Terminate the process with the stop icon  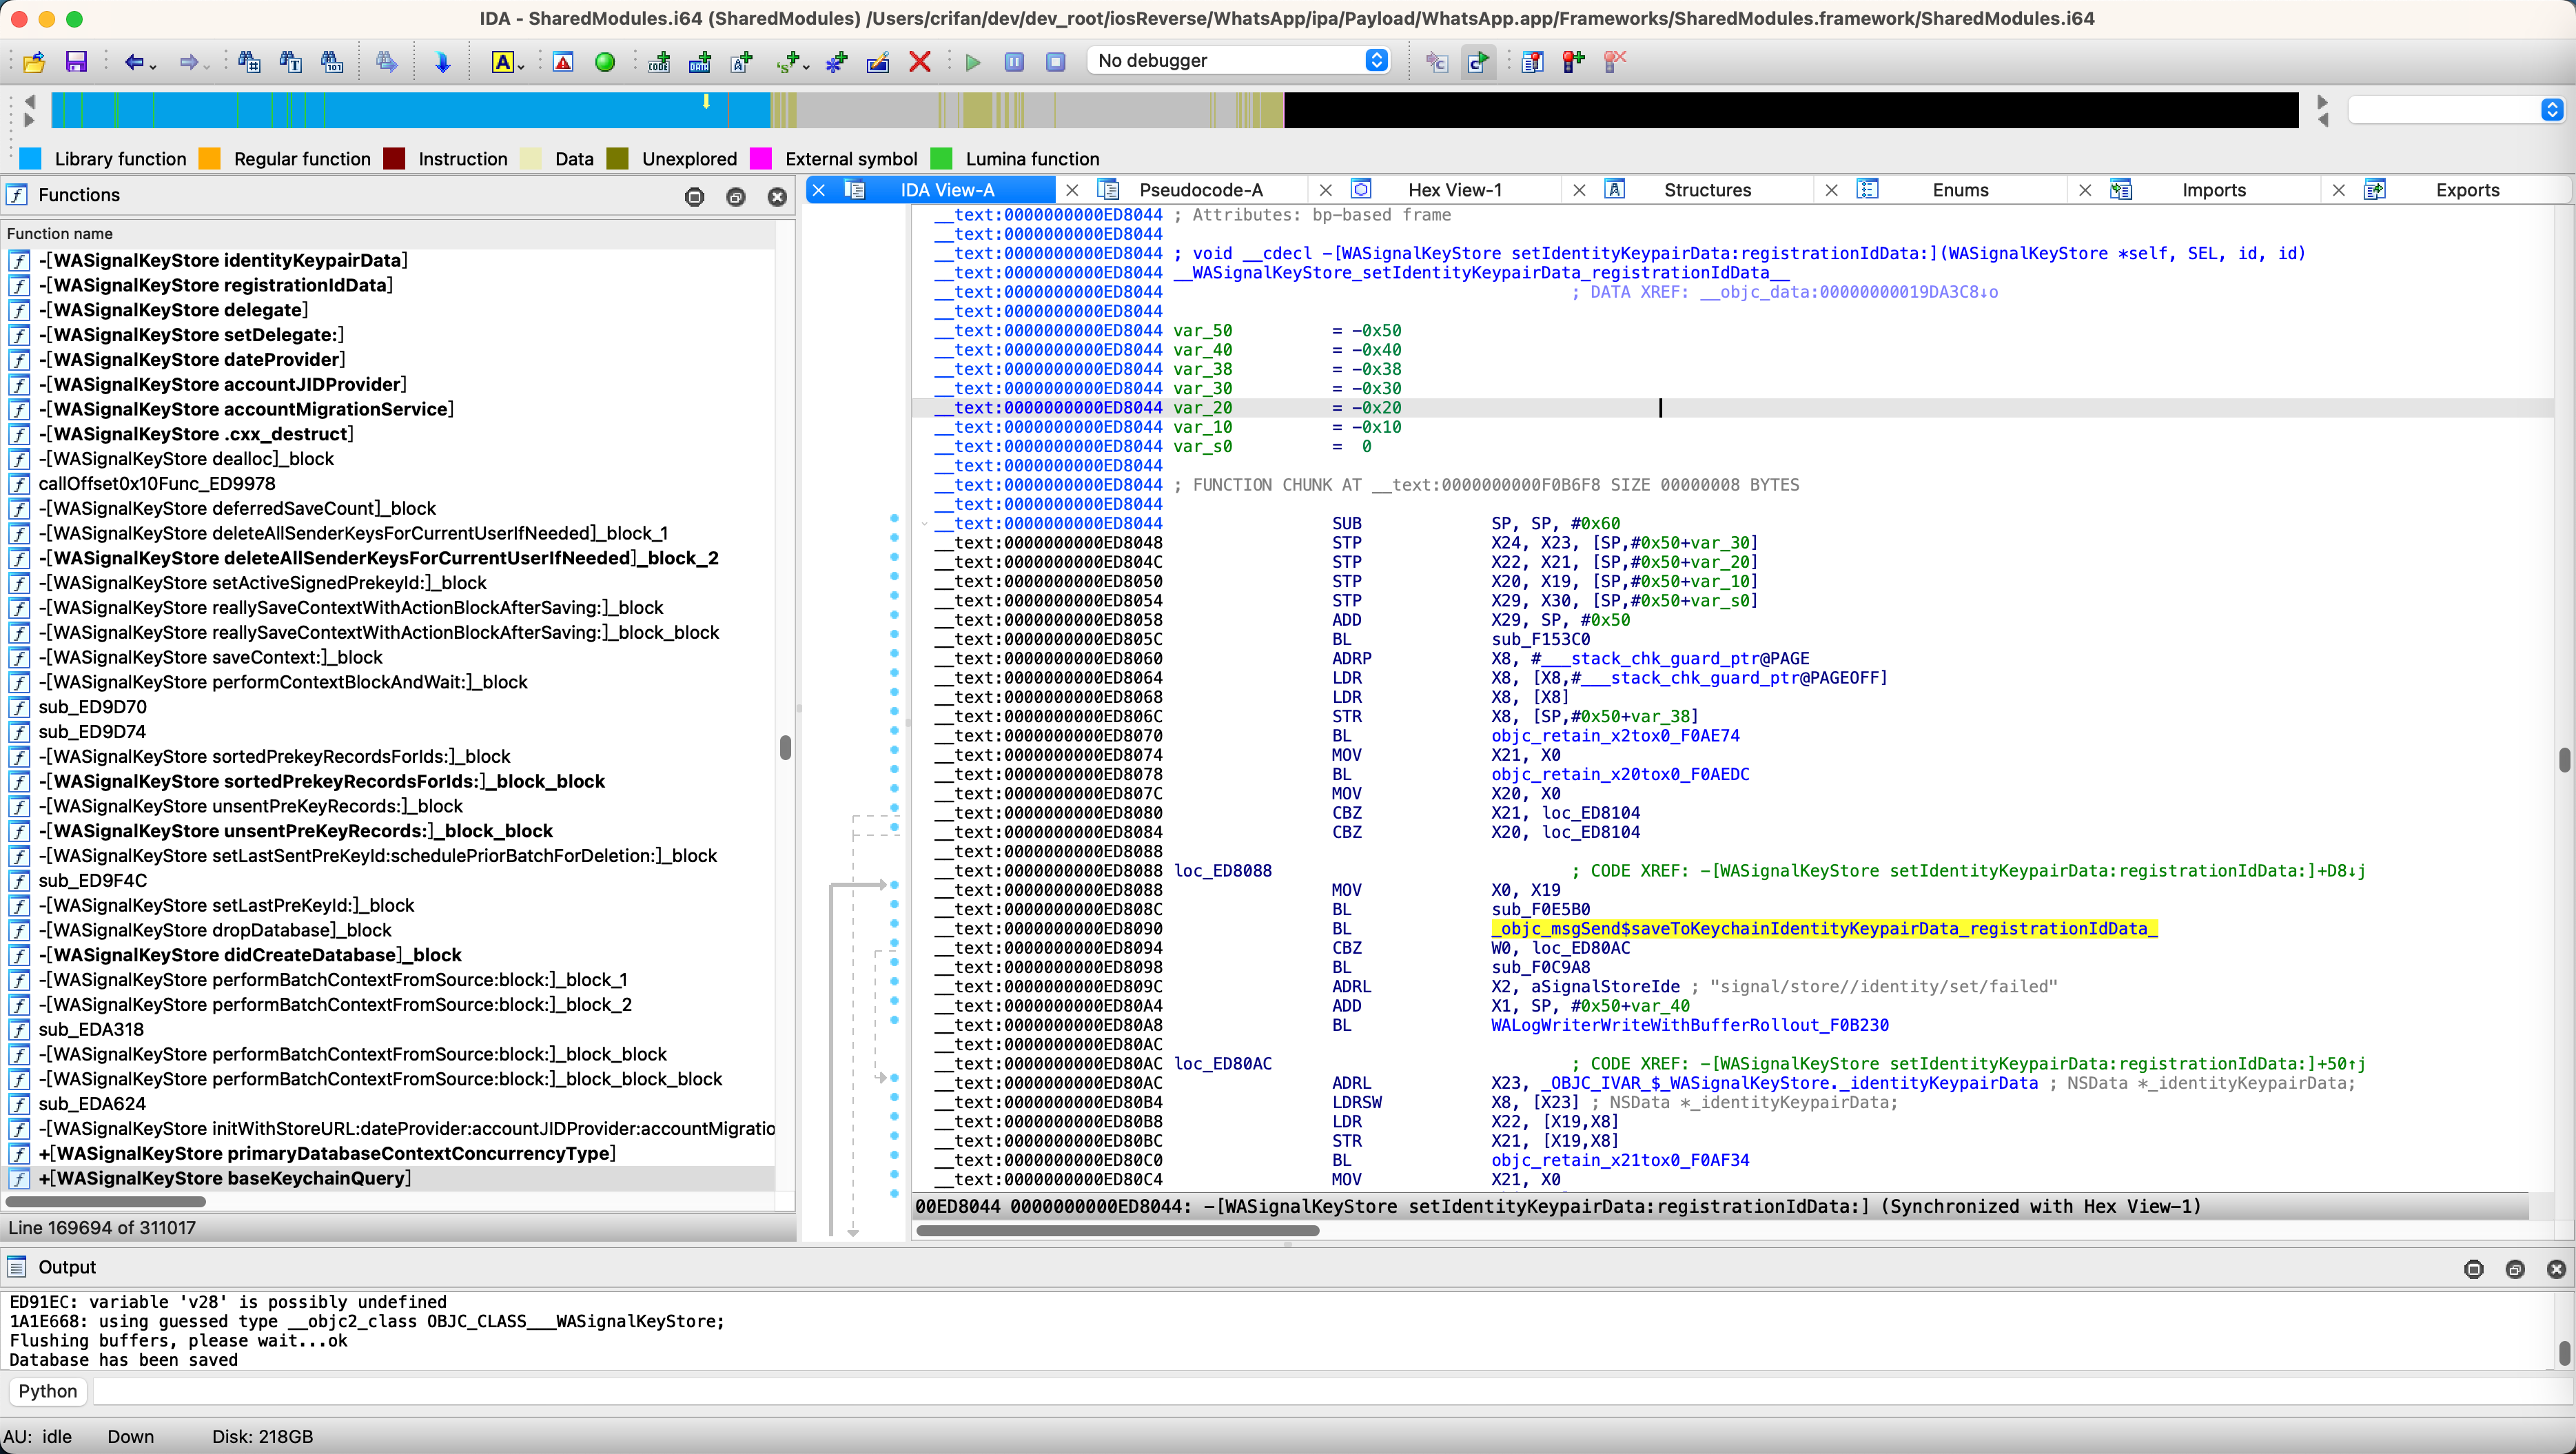[x=1055, y=62]
